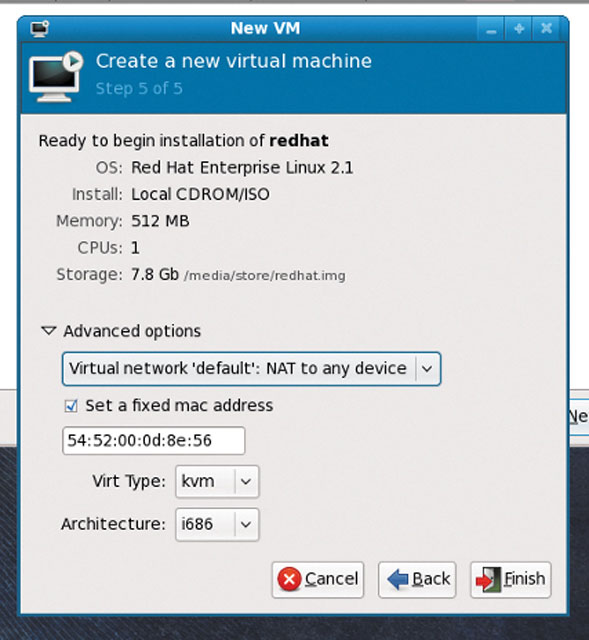
Task: Cancel the new VM creation
Action: pos(318,580)
